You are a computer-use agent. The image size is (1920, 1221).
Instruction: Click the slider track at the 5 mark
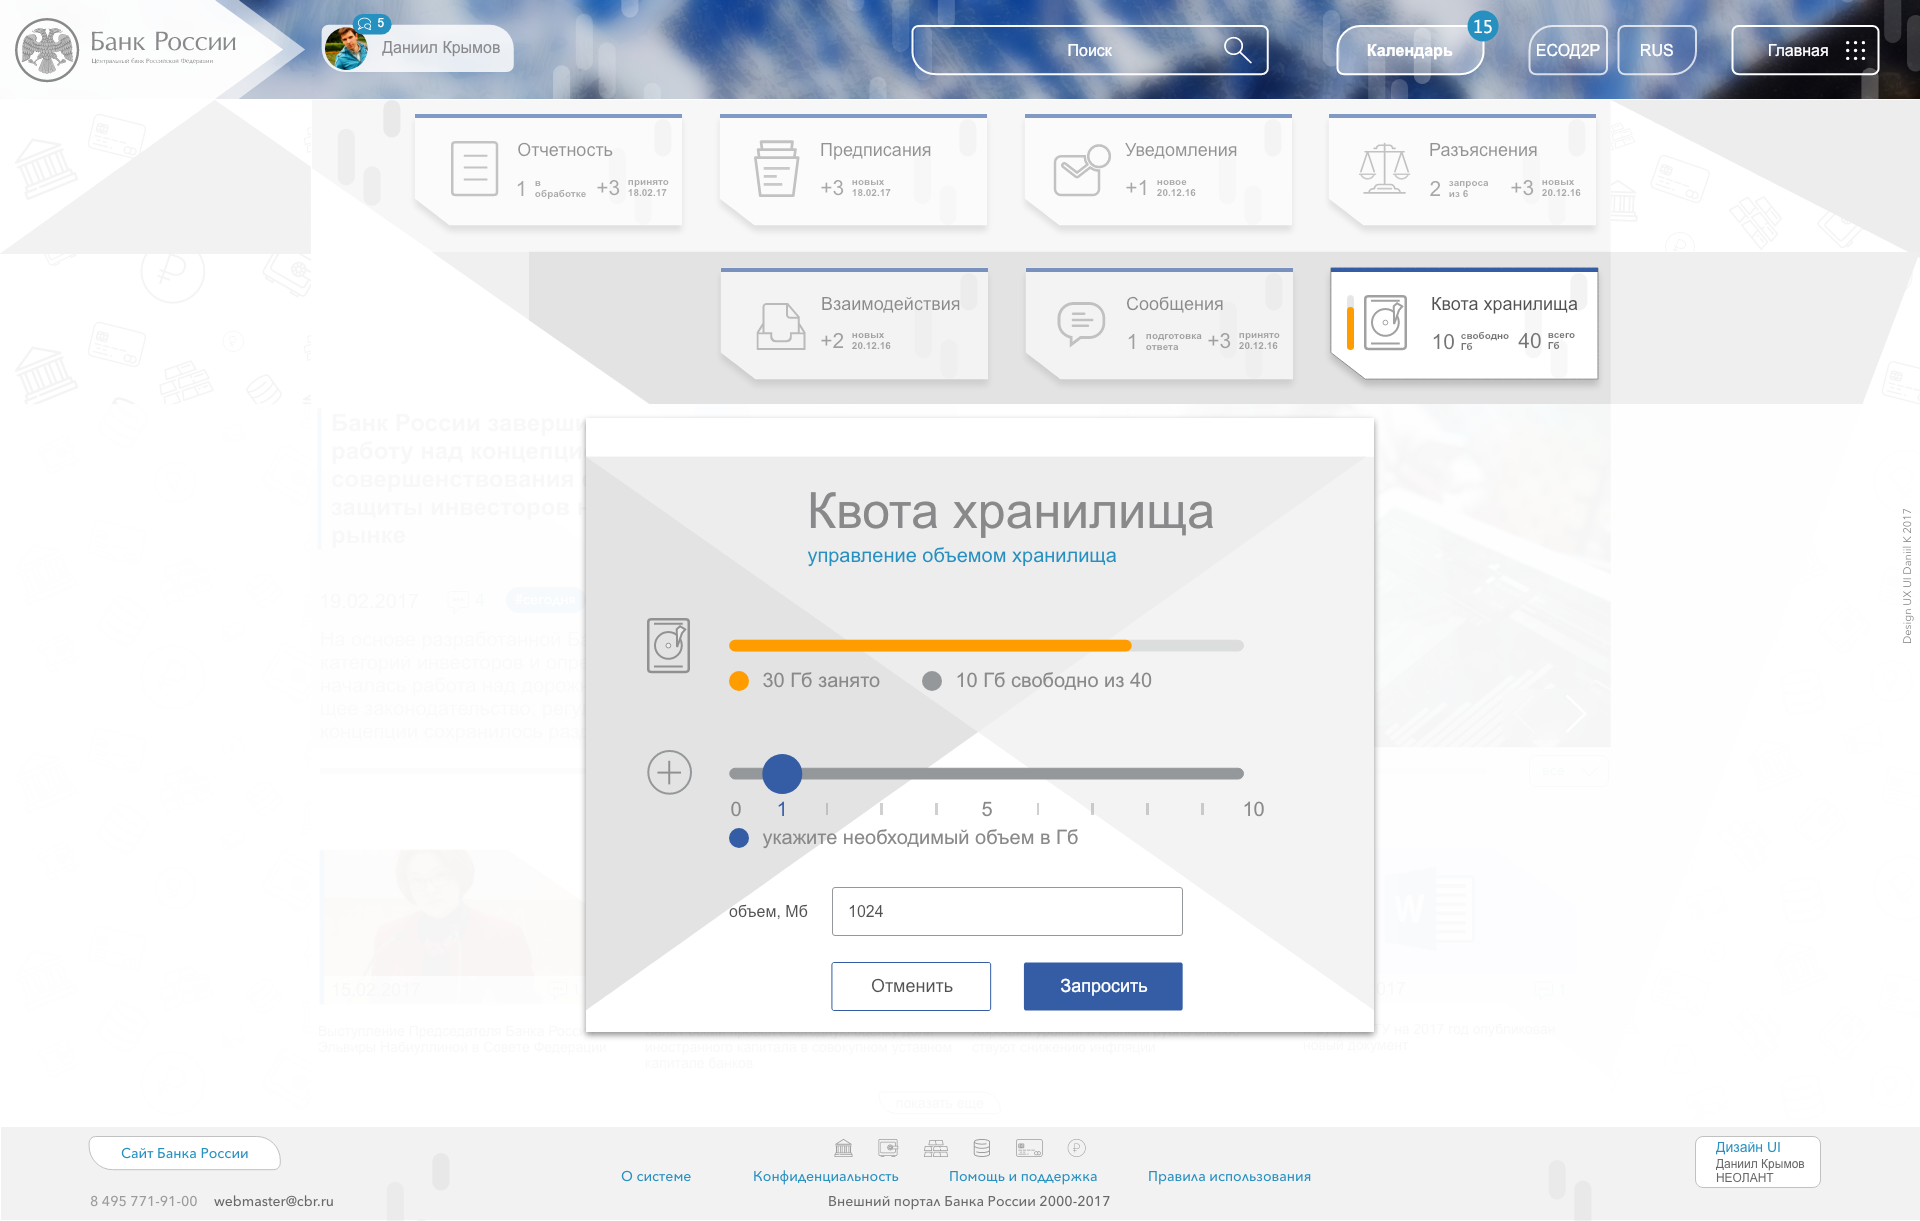tap(987, 773)
